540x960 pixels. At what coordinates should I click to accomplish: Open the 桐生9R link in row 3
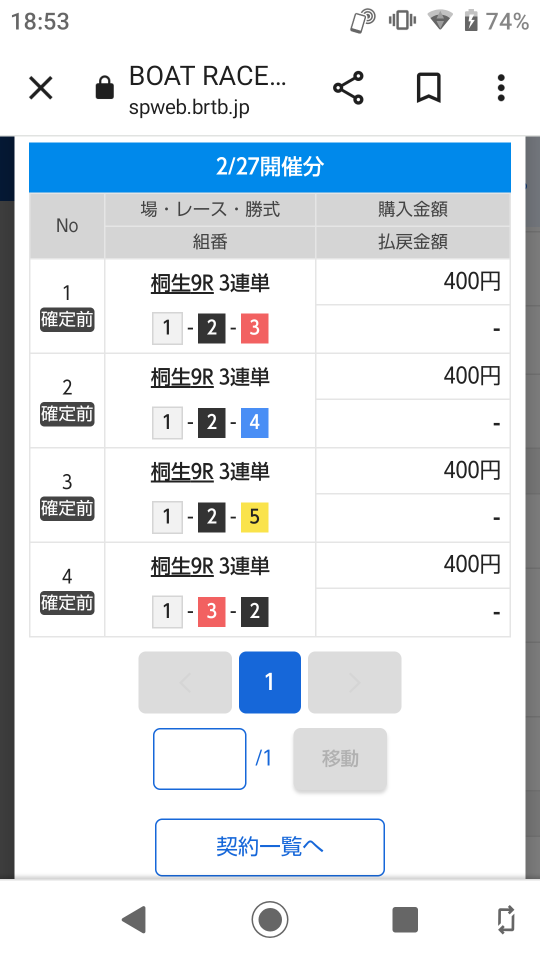tap(182, 471)
